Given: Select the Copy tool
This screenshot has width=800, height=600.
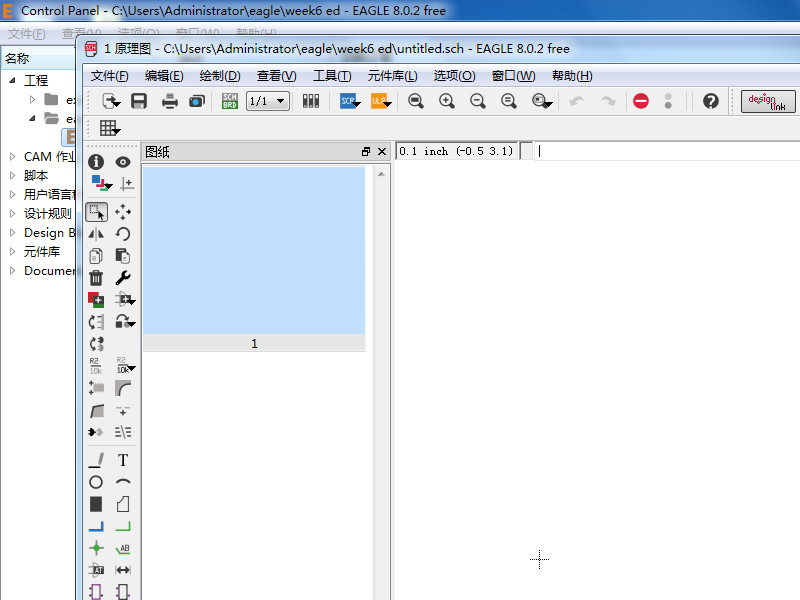Looking at the screenshot, I should click(x=96, y=256).
